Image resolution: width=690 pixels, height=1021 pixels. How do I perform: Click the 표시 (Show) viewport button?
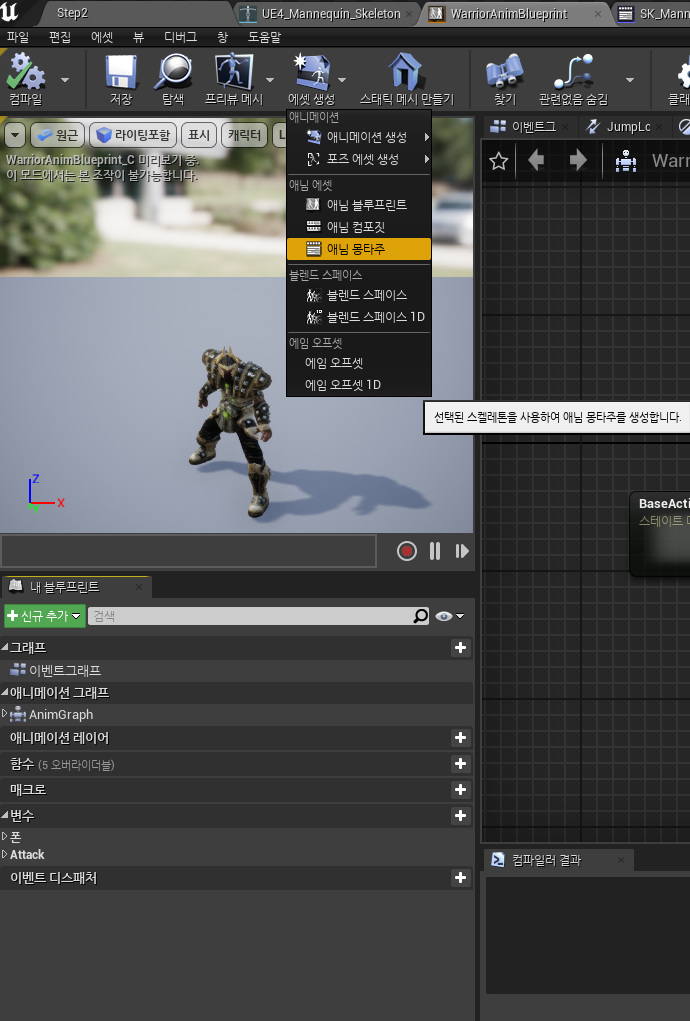coord(199,135)
